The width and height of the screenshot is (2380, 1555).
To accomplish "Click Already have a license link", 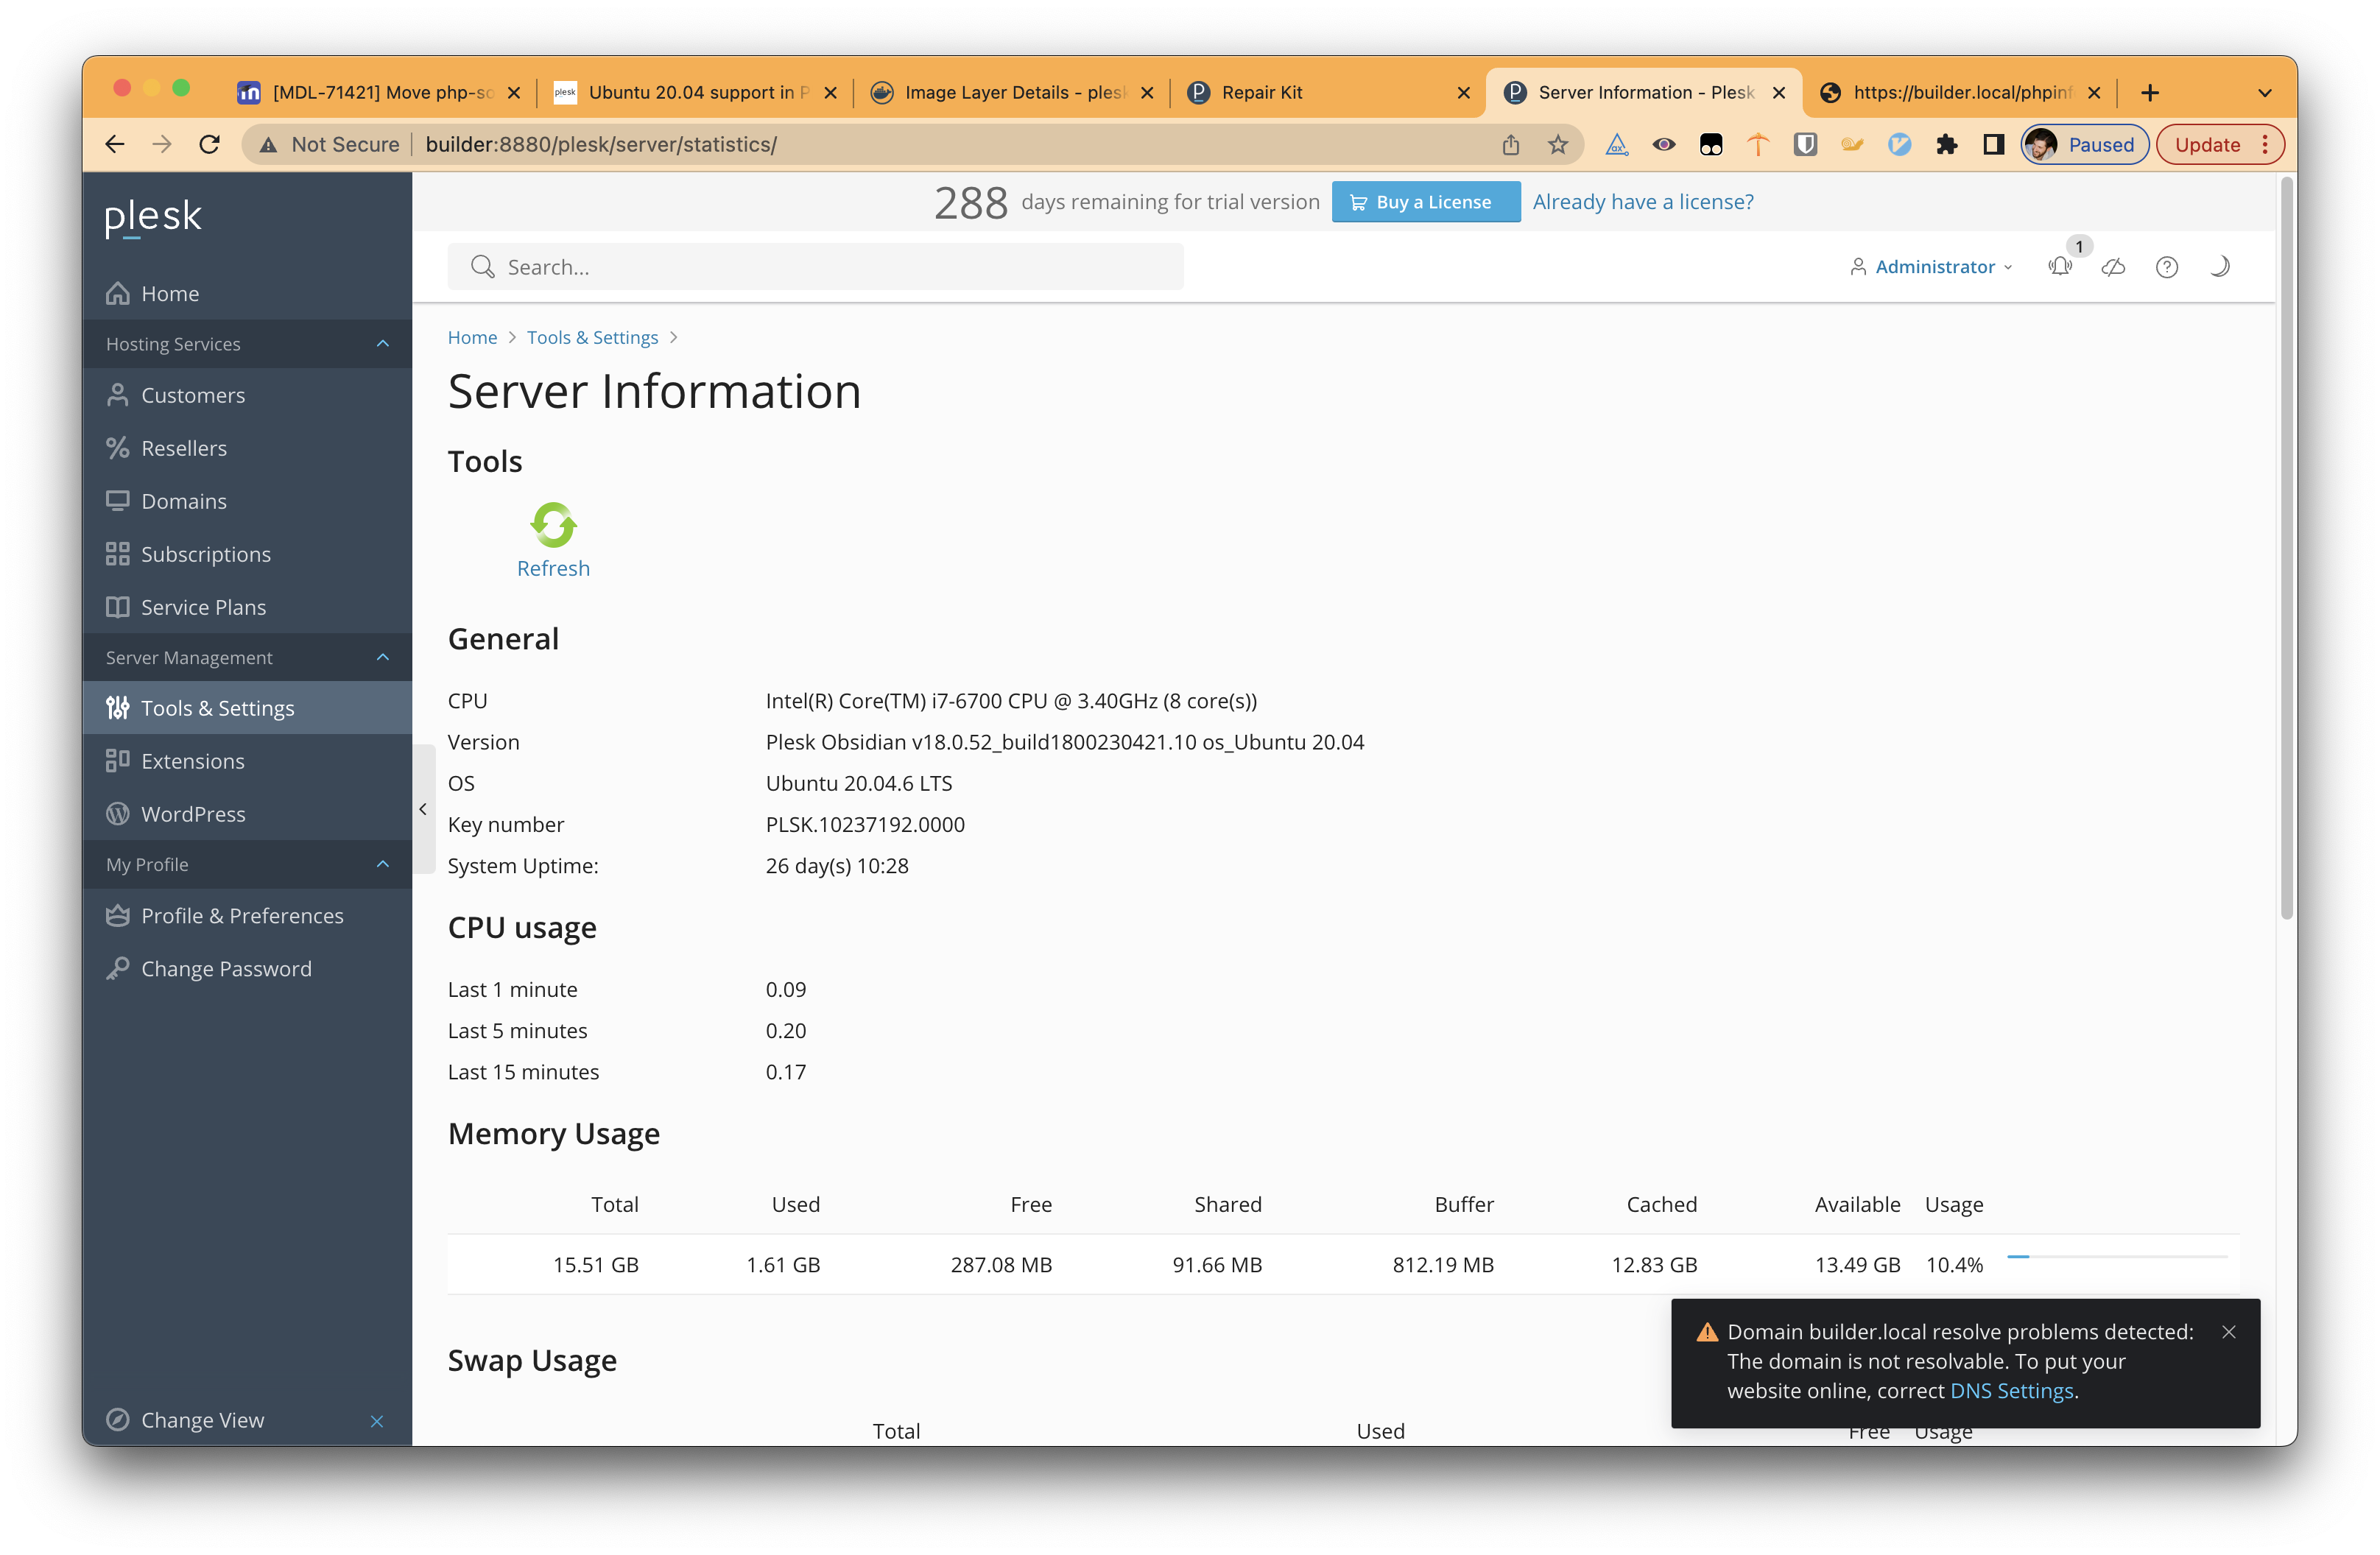I will 1642,202.
